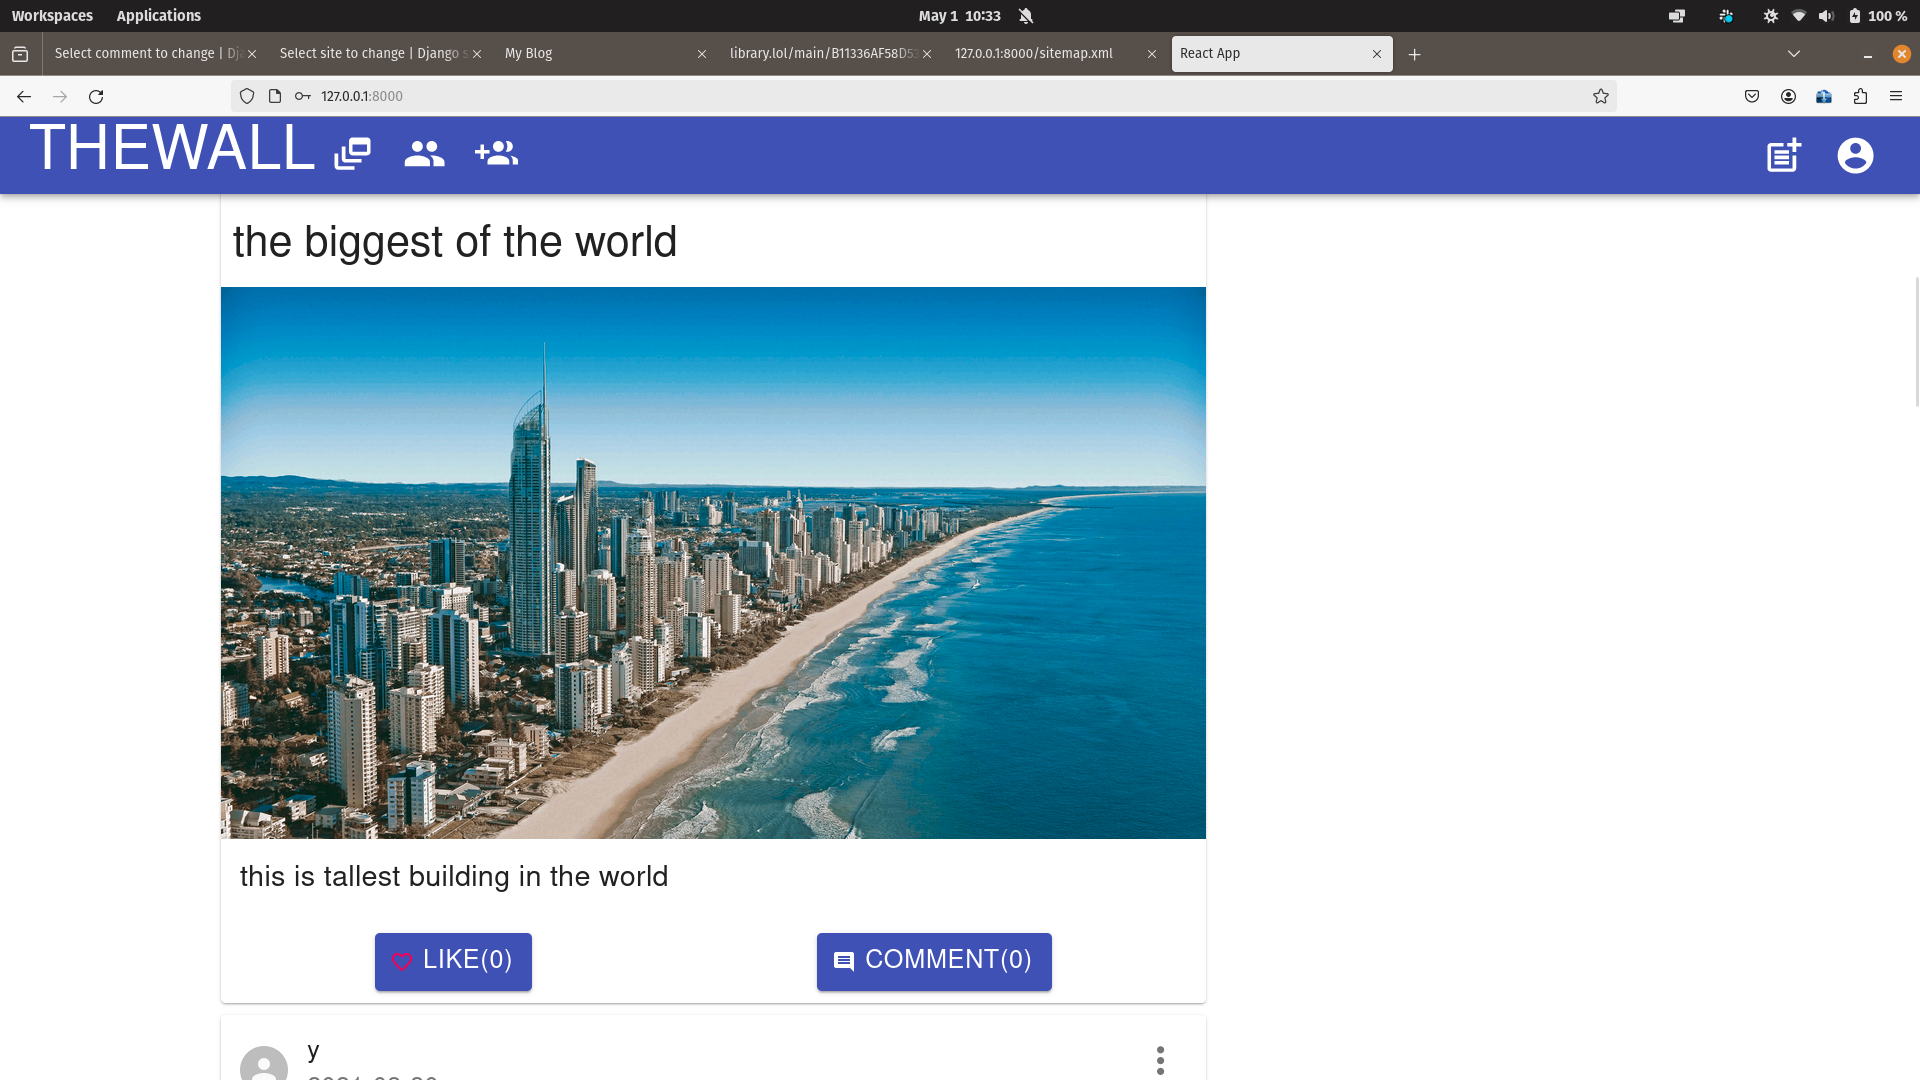Open the Firefox View icon at tab strip start

(20, 54)
